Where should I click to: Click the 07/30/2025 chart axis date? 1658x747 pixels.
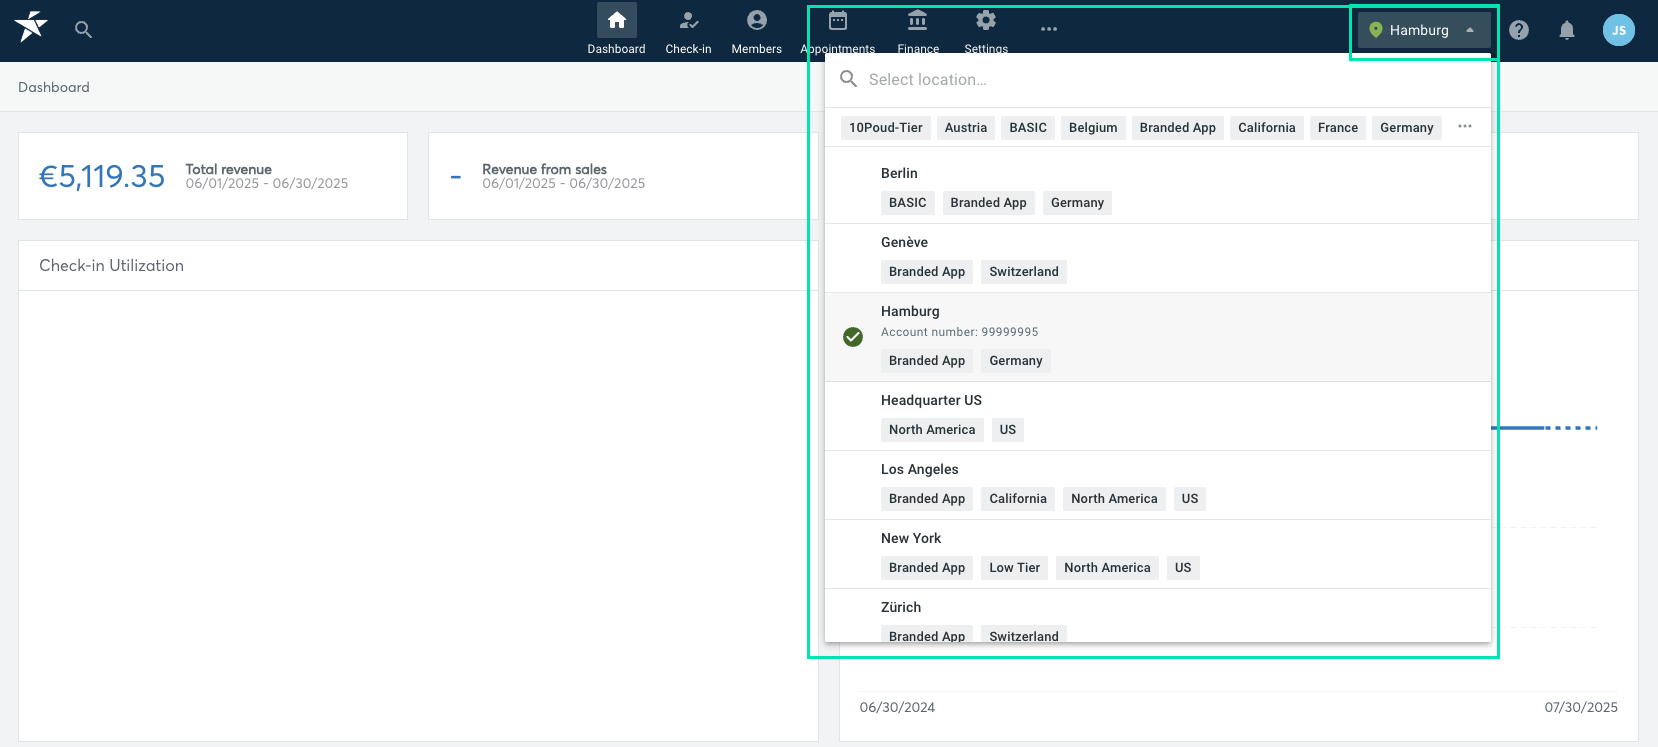click(1581, 707)
